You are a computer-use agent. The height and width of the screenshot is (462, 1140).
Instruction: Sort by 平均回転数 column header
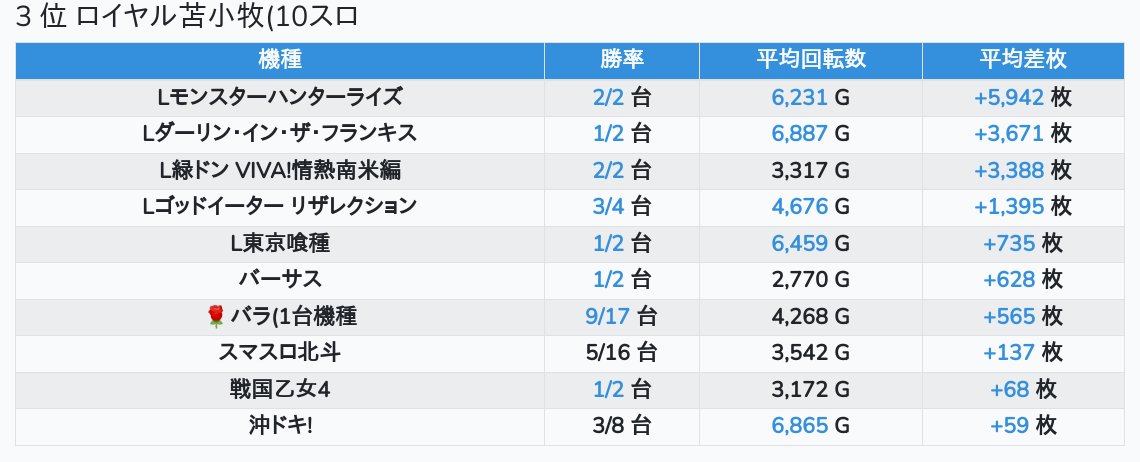click(811, 60)
